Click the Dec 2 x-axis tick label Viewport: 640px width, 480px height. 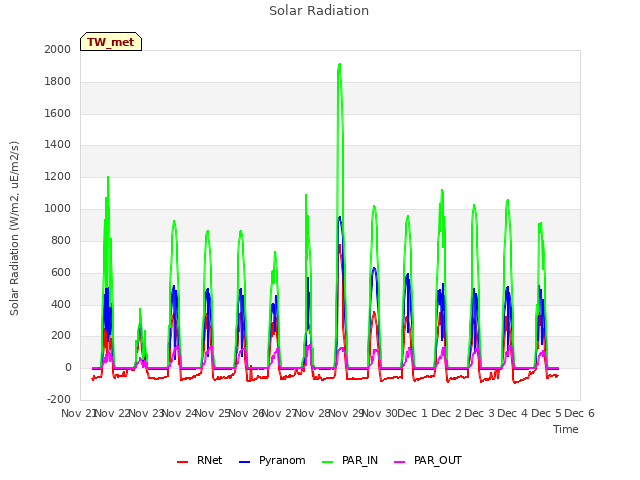click(x=446, y=413)
